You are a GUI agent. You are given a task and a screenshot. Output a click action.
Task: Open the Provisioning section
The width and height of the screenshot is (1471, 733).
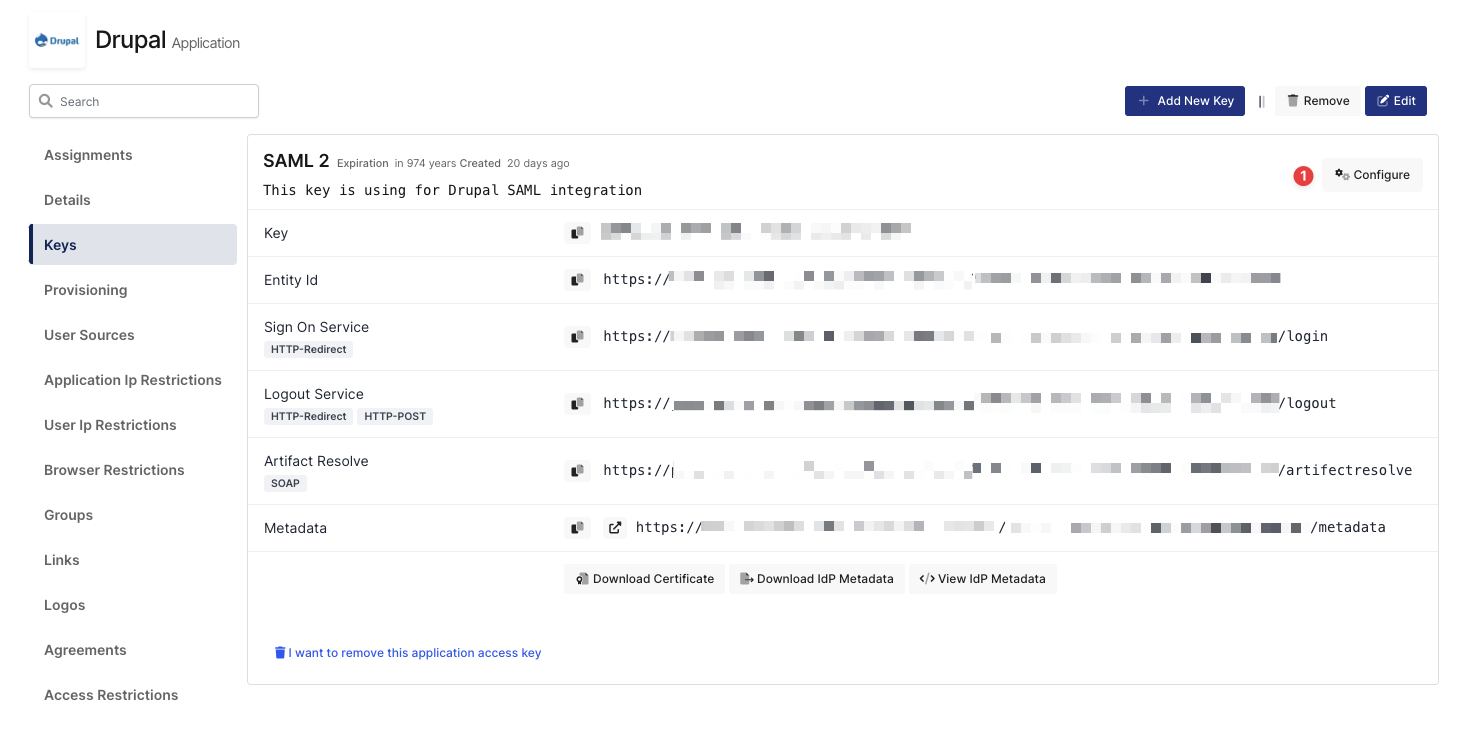coord(85,289)
